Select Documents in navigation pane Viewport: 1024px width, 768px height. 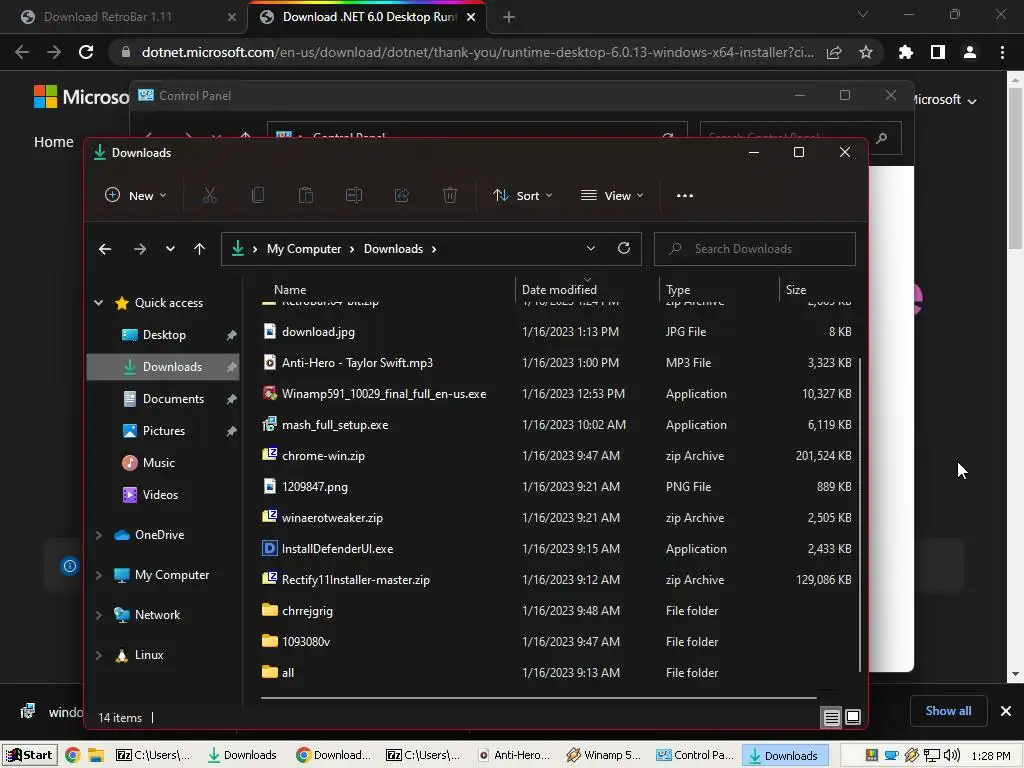point(163,399)
